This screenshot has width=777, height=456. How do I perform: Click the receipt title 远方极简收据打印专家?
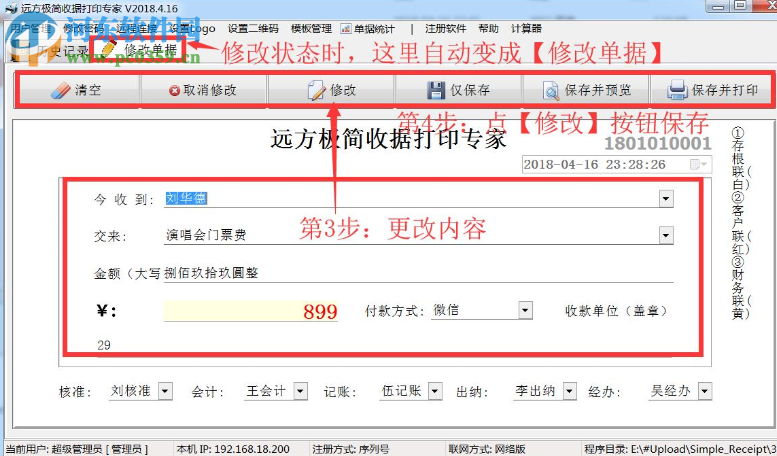pyautogui.click(x=388, y=138)
